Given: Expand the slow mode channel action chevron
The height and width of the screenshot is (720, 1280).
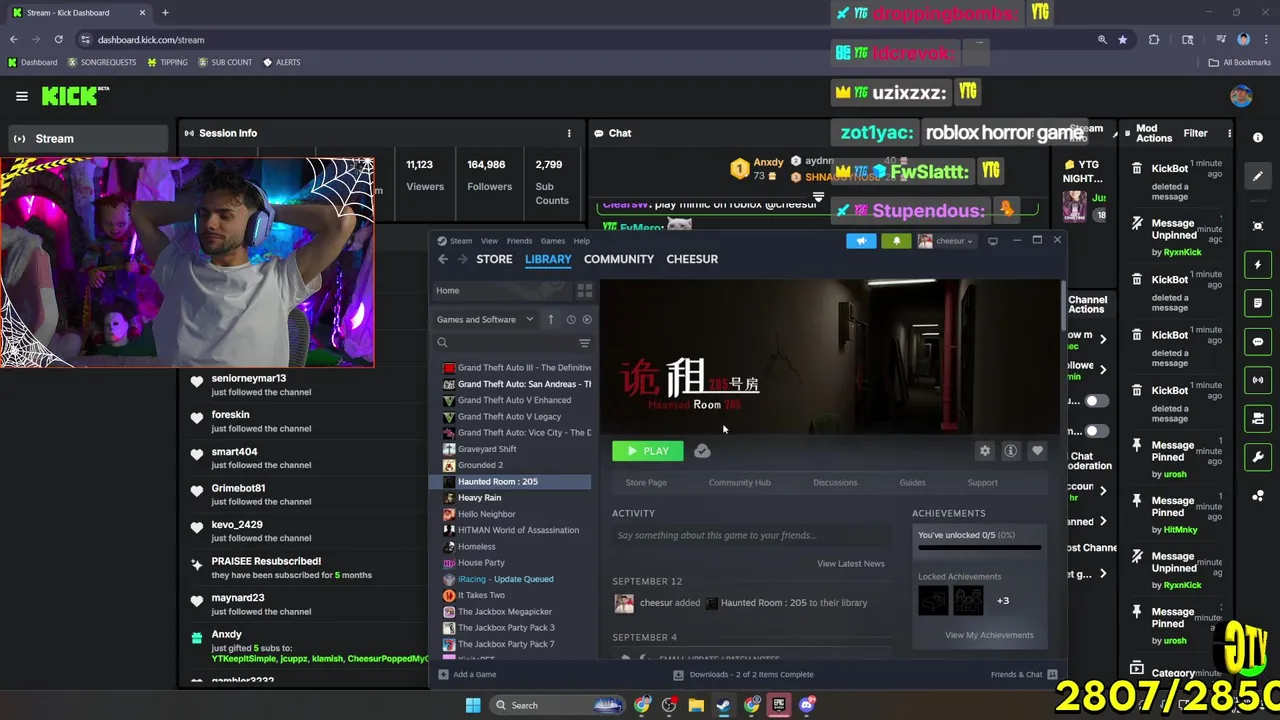Looking at the screenshot, I should [1103, 339].
